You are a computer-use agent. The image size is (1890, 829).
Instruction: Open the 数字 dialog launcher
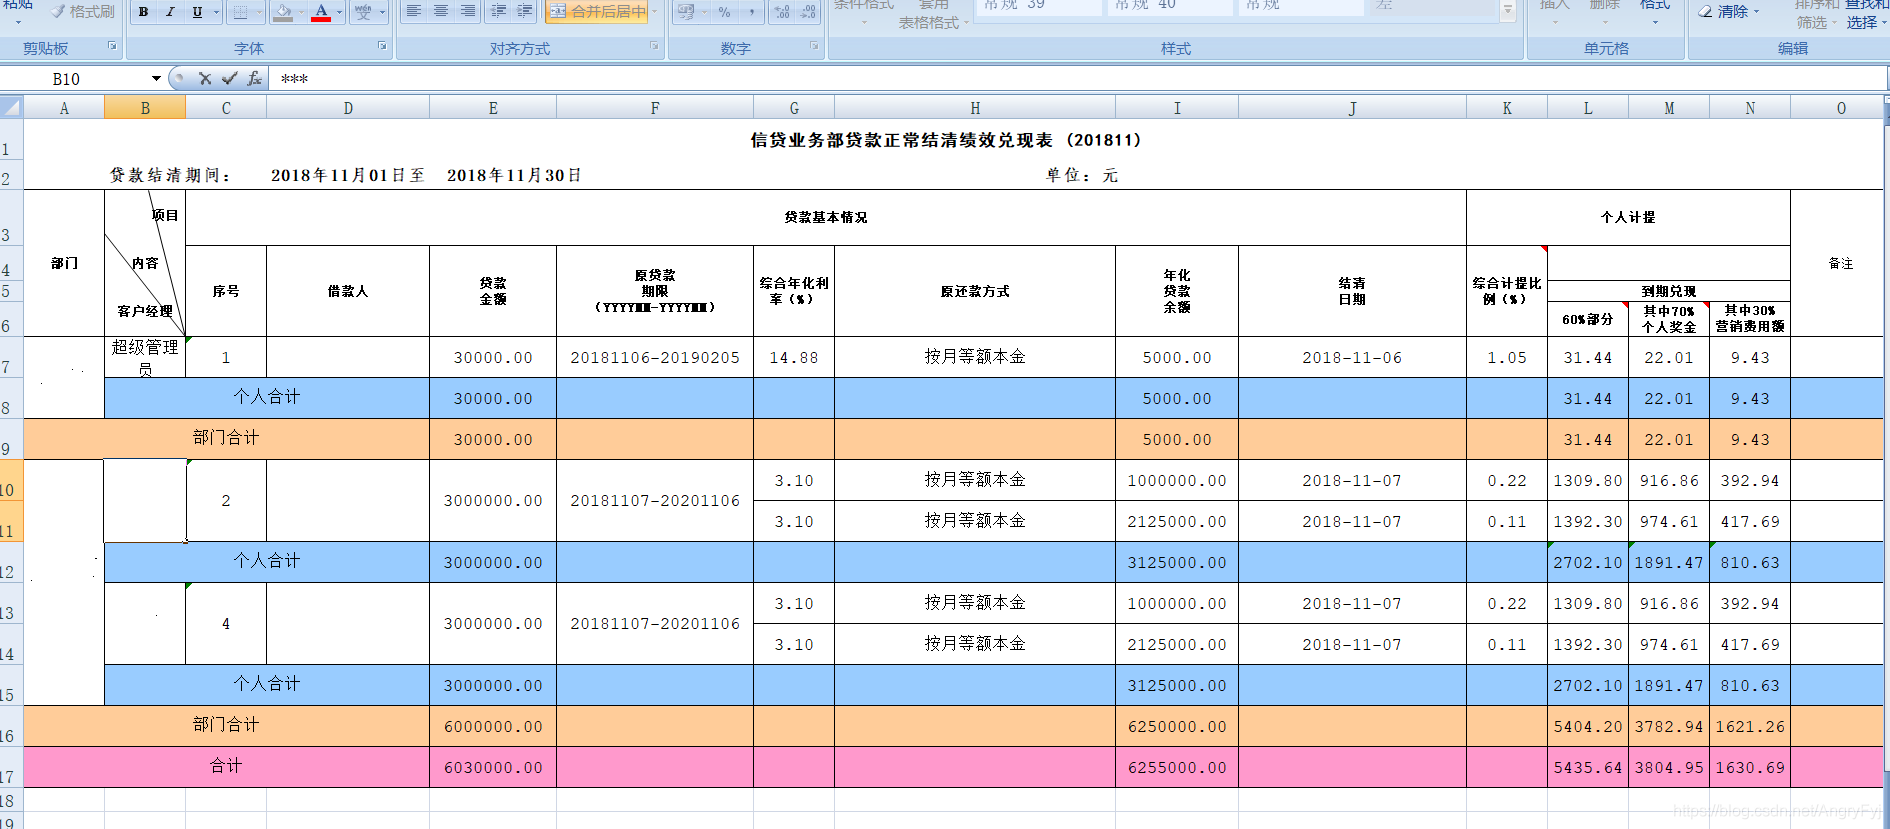pos(814,46)
